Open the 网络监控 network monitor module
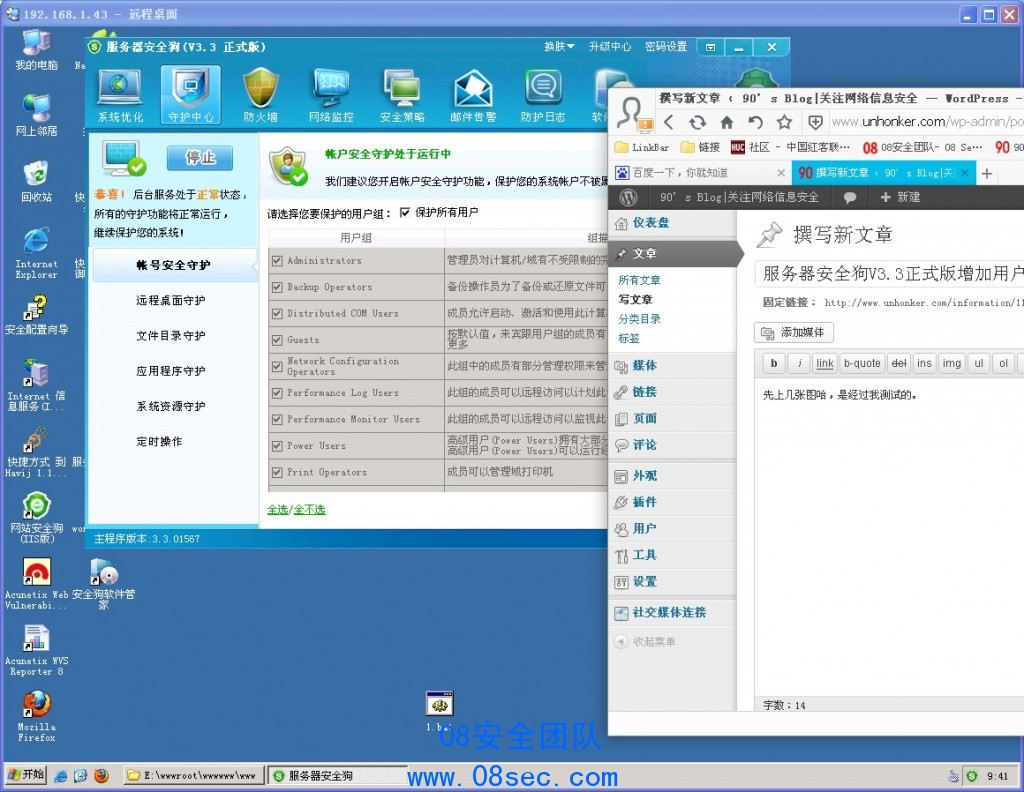The height and width of the screenshot is (792, 1024). (331, 95)
